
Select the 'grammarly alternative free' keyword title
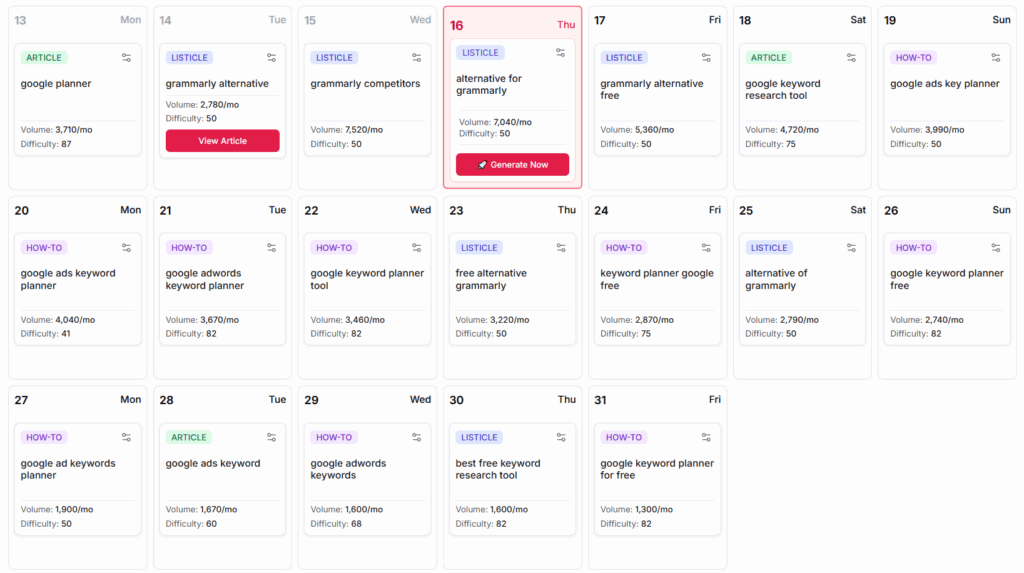click(651, 90)
